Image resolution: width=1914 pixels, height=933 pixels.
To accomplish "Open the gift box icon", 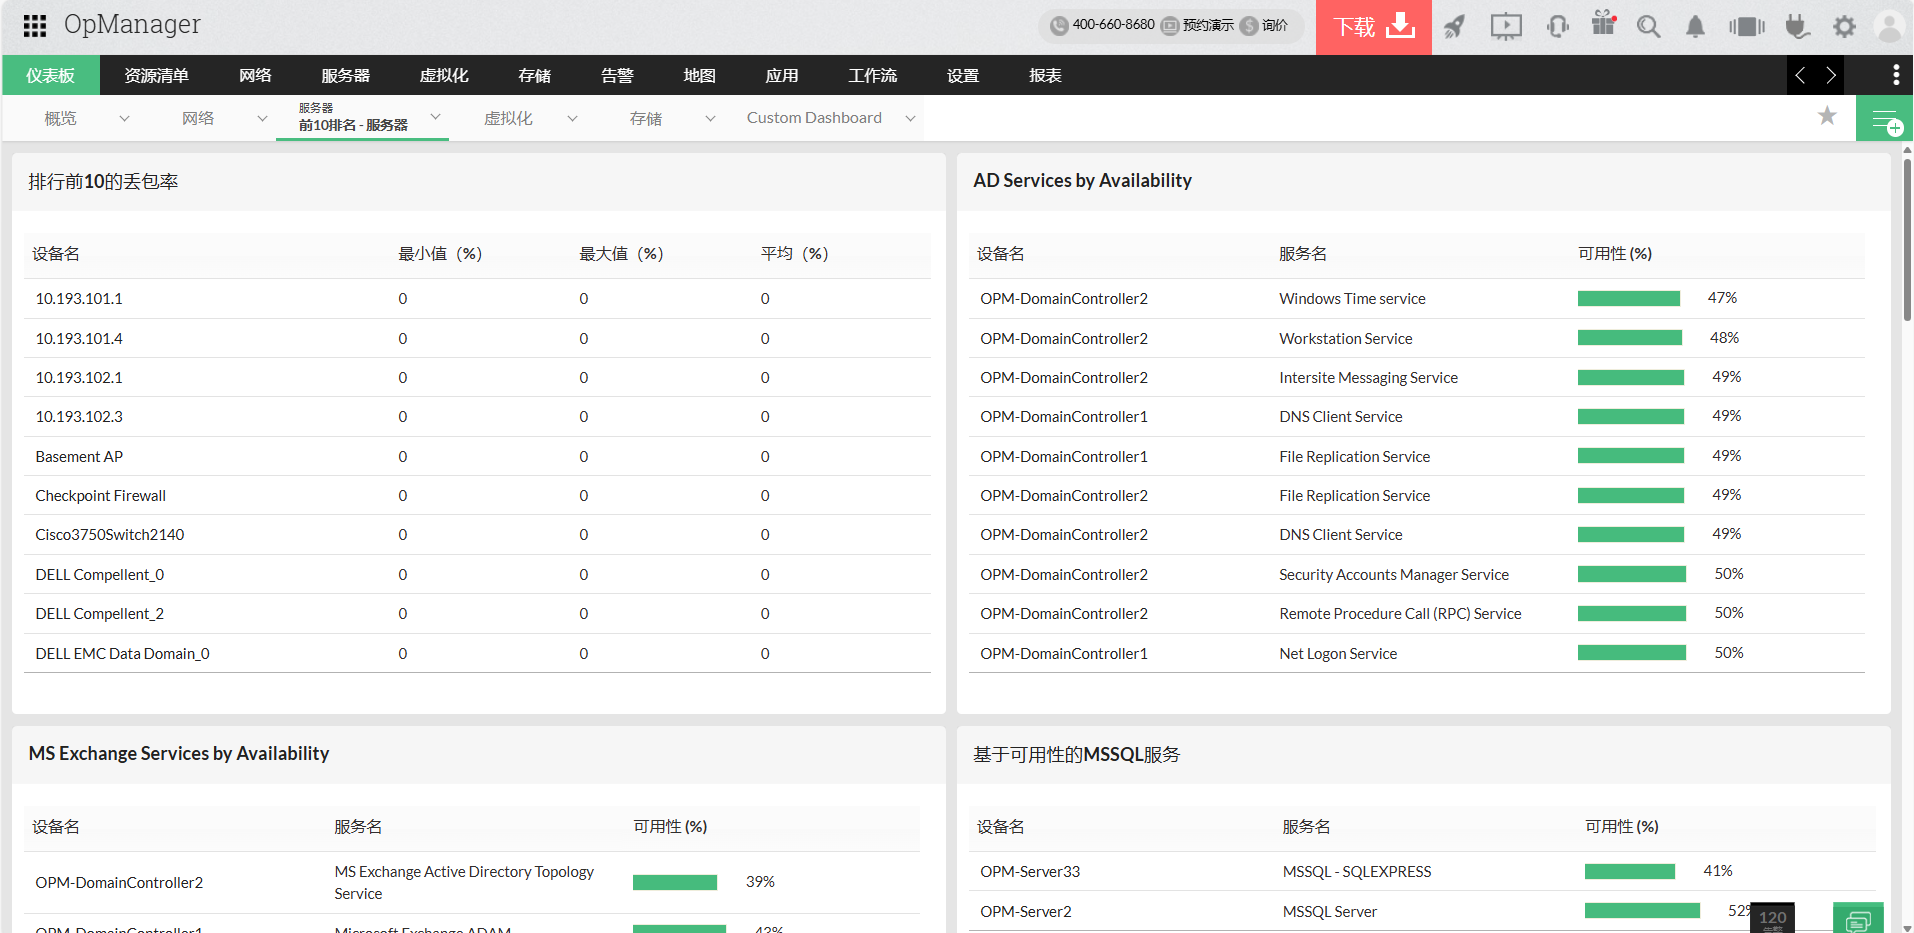I will pyautogui.click(x=1604, y=24).
